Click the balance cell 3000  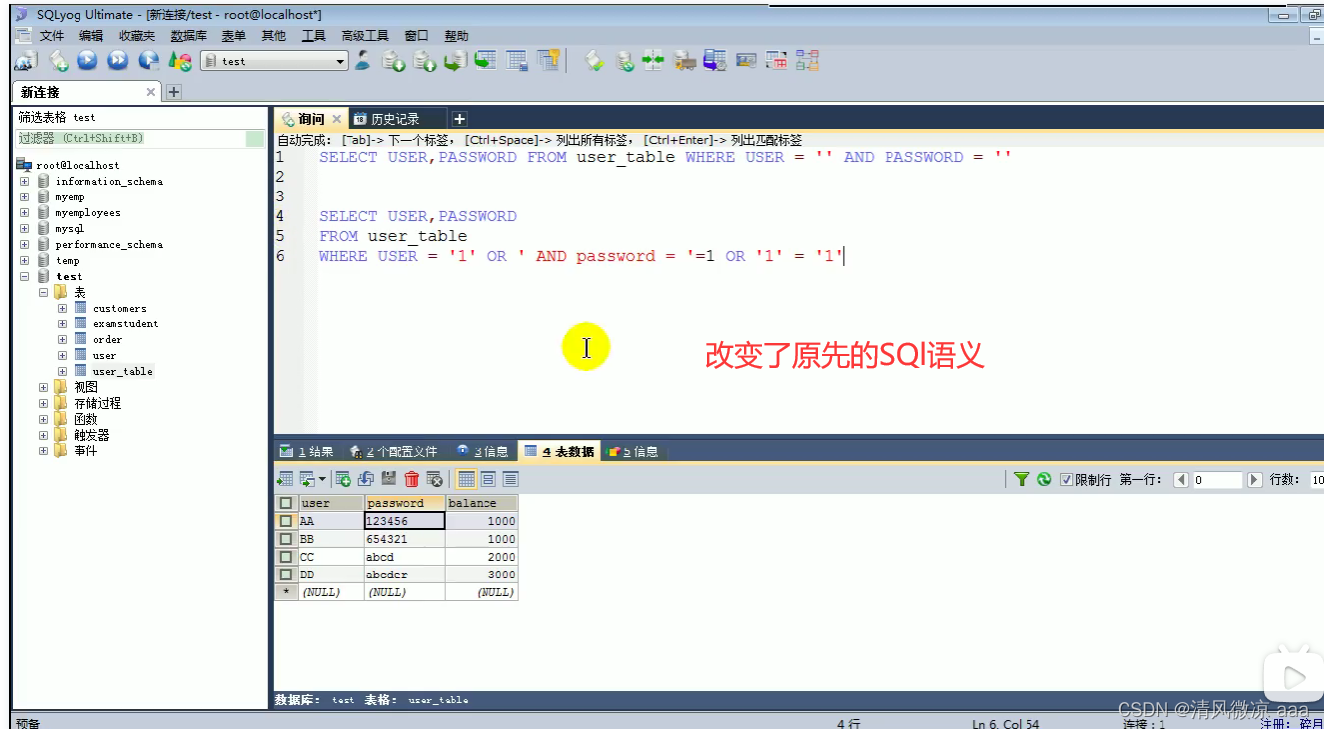click(482, 575)
